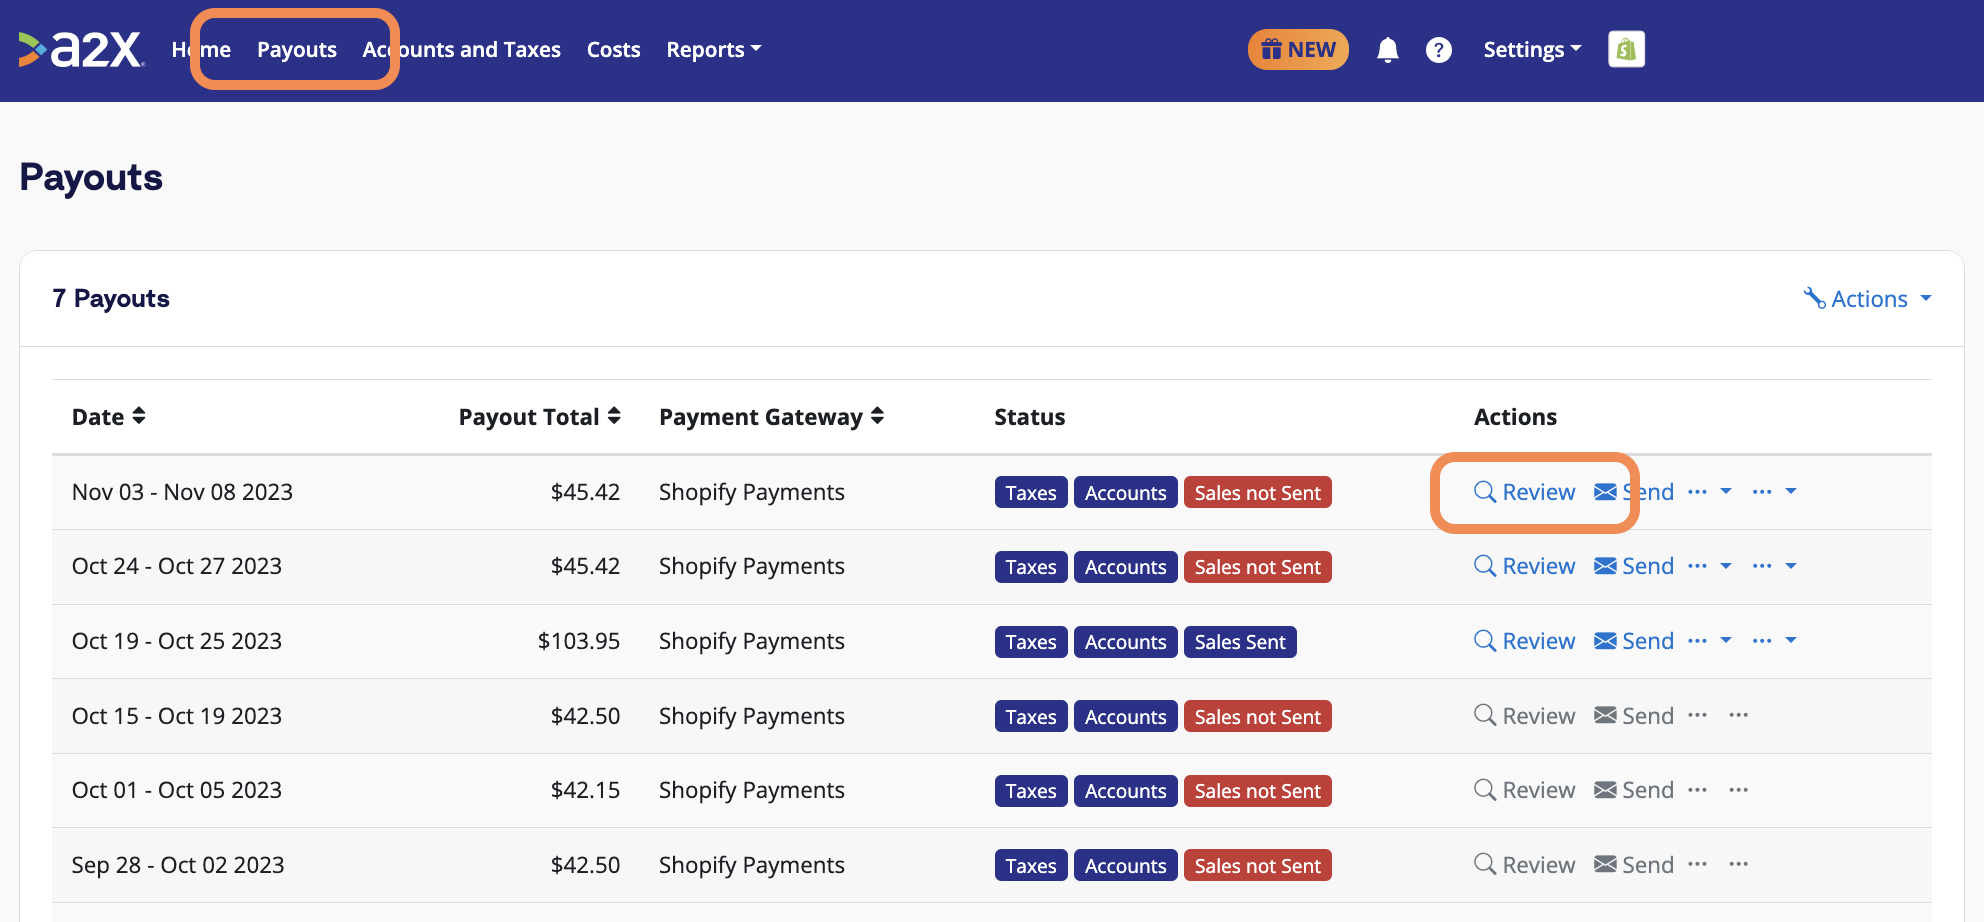
Task: Open the Payouts nav item
Action: click(x=297, y=50)
